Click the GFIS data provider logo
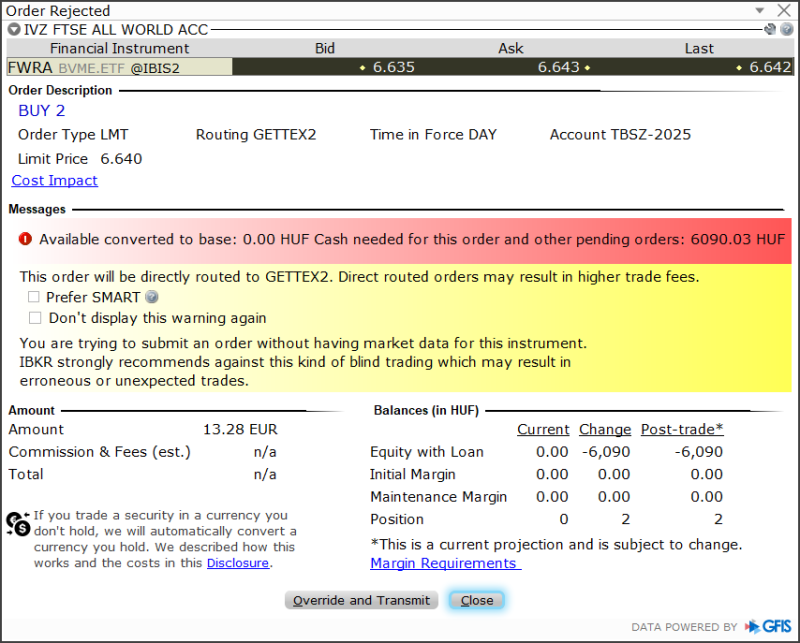 768,626
